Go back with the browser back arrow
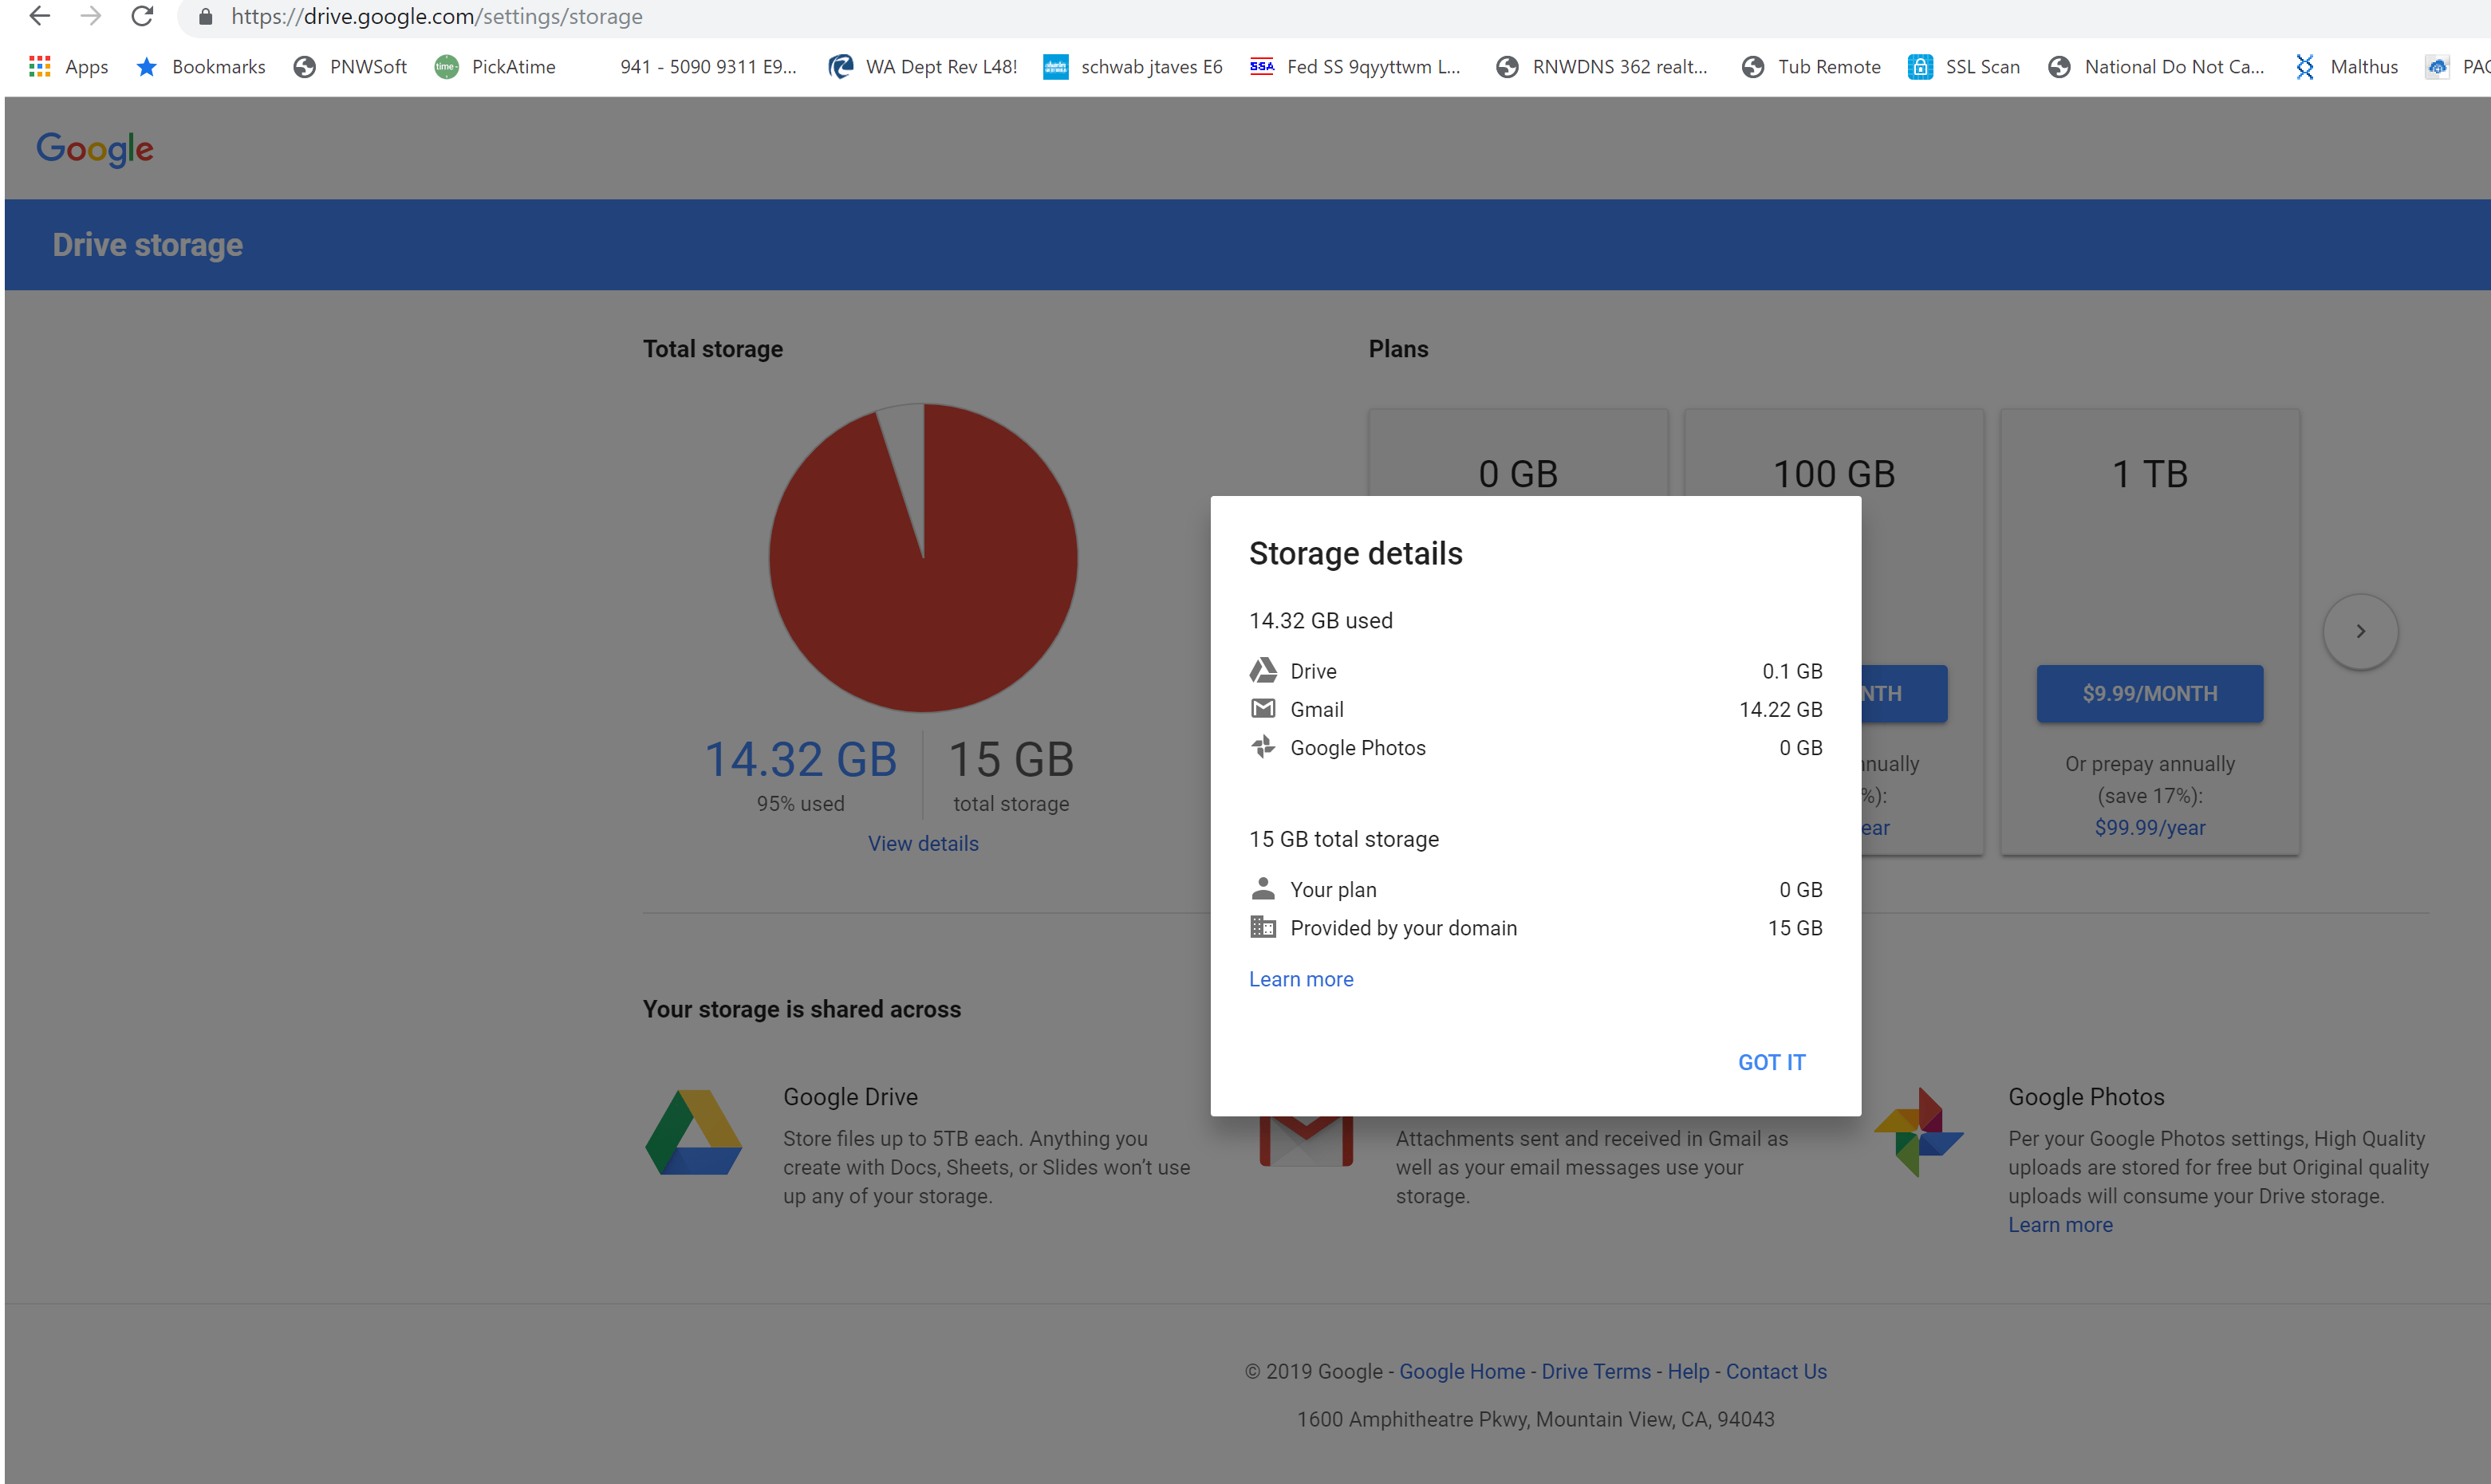This screenshot has height=1484, width=2491. point(39,16)
